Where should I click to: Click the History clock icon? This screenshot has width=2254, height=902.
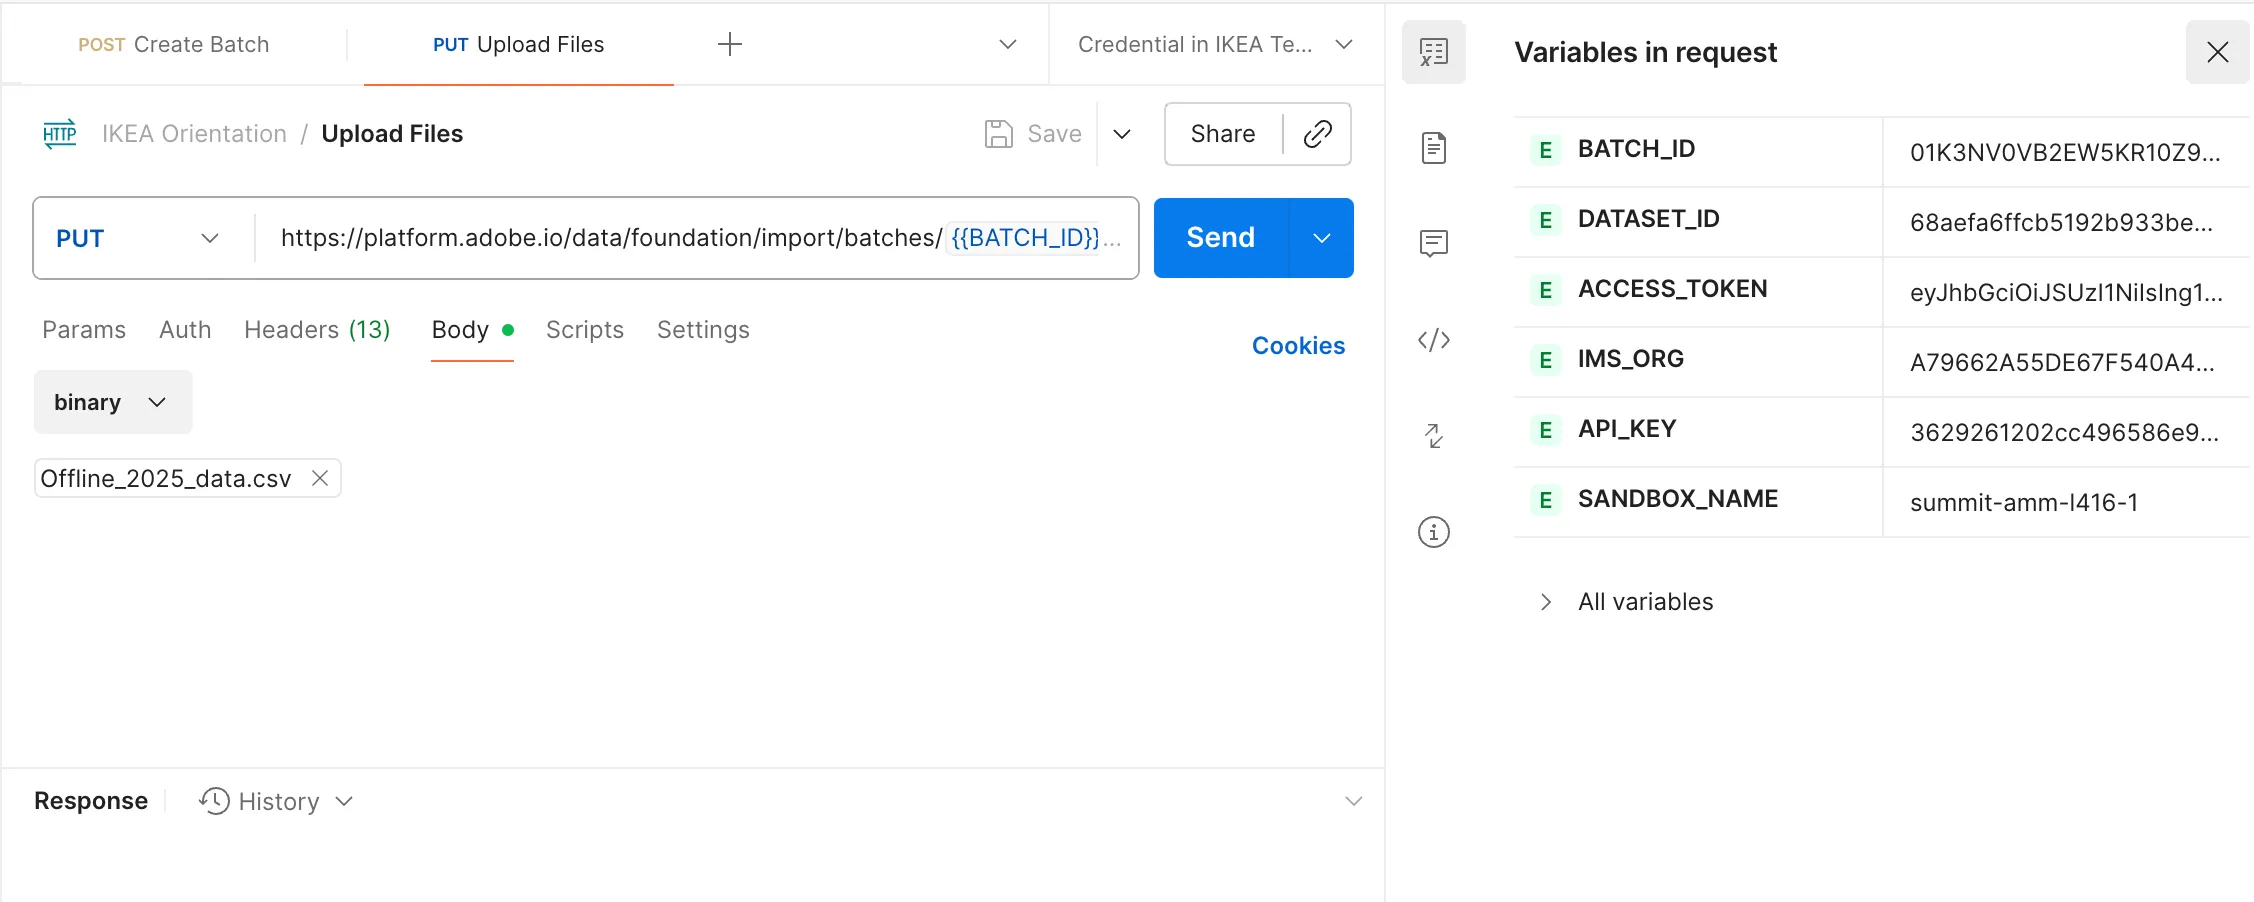(x=214, y=801)
